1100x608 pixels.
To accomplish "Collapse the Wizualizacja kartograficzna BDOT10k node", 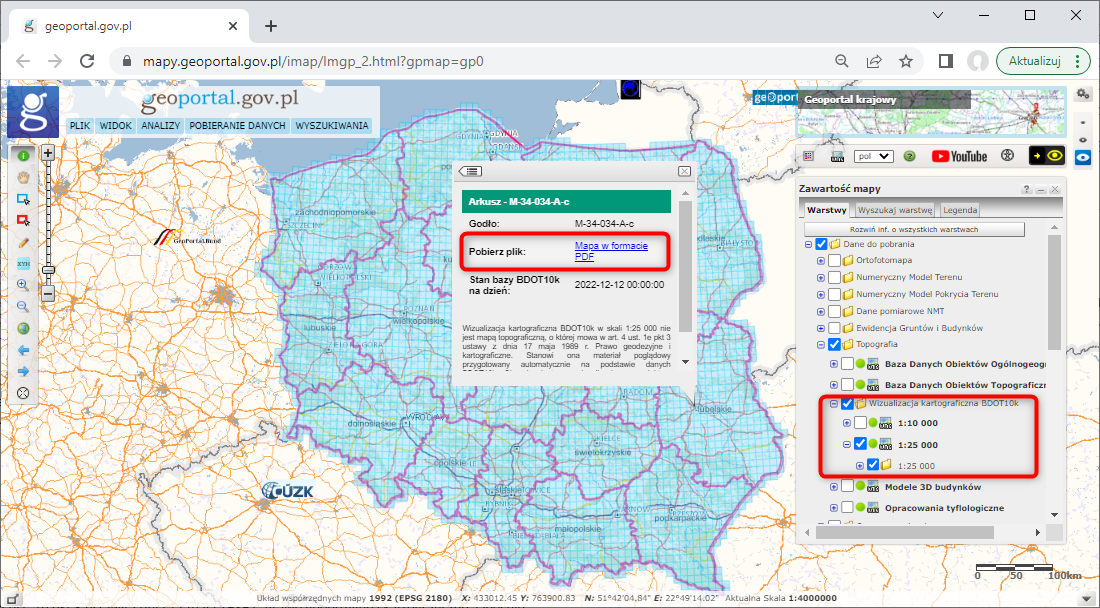I will pyautogui.click(x=836, y=402).
